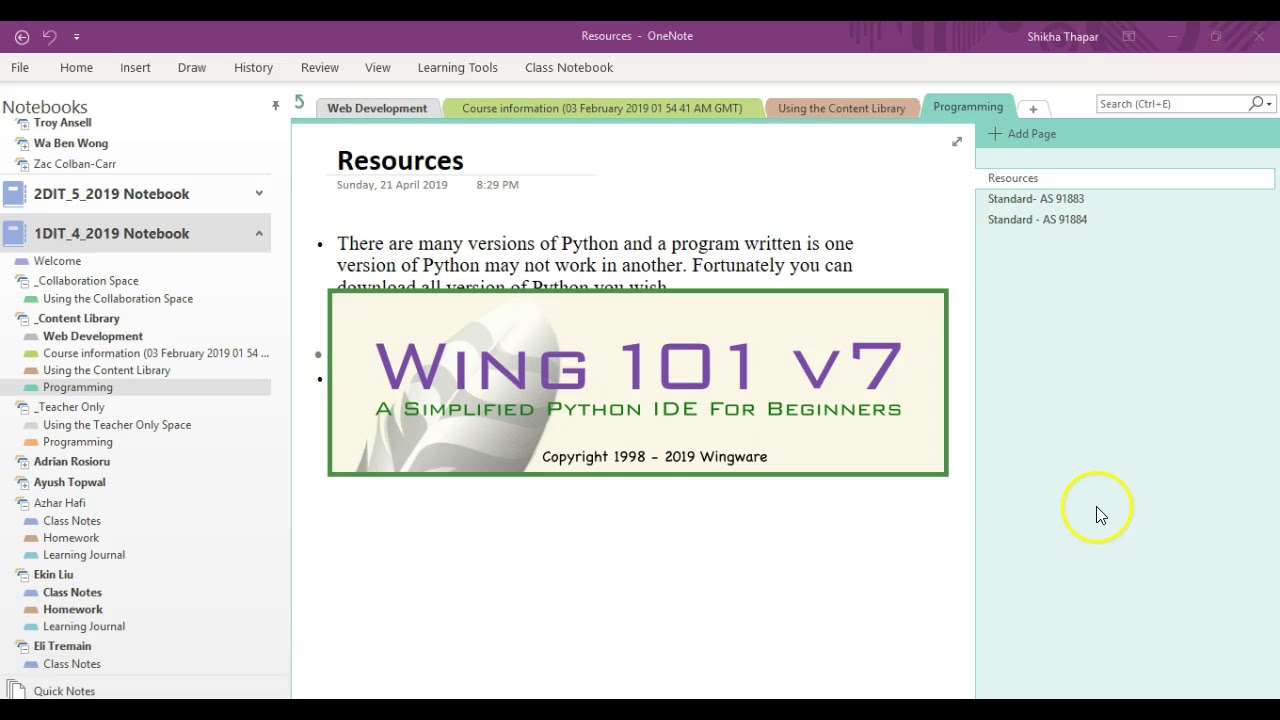Expand the page with full-page view arrow

[956, 142]
